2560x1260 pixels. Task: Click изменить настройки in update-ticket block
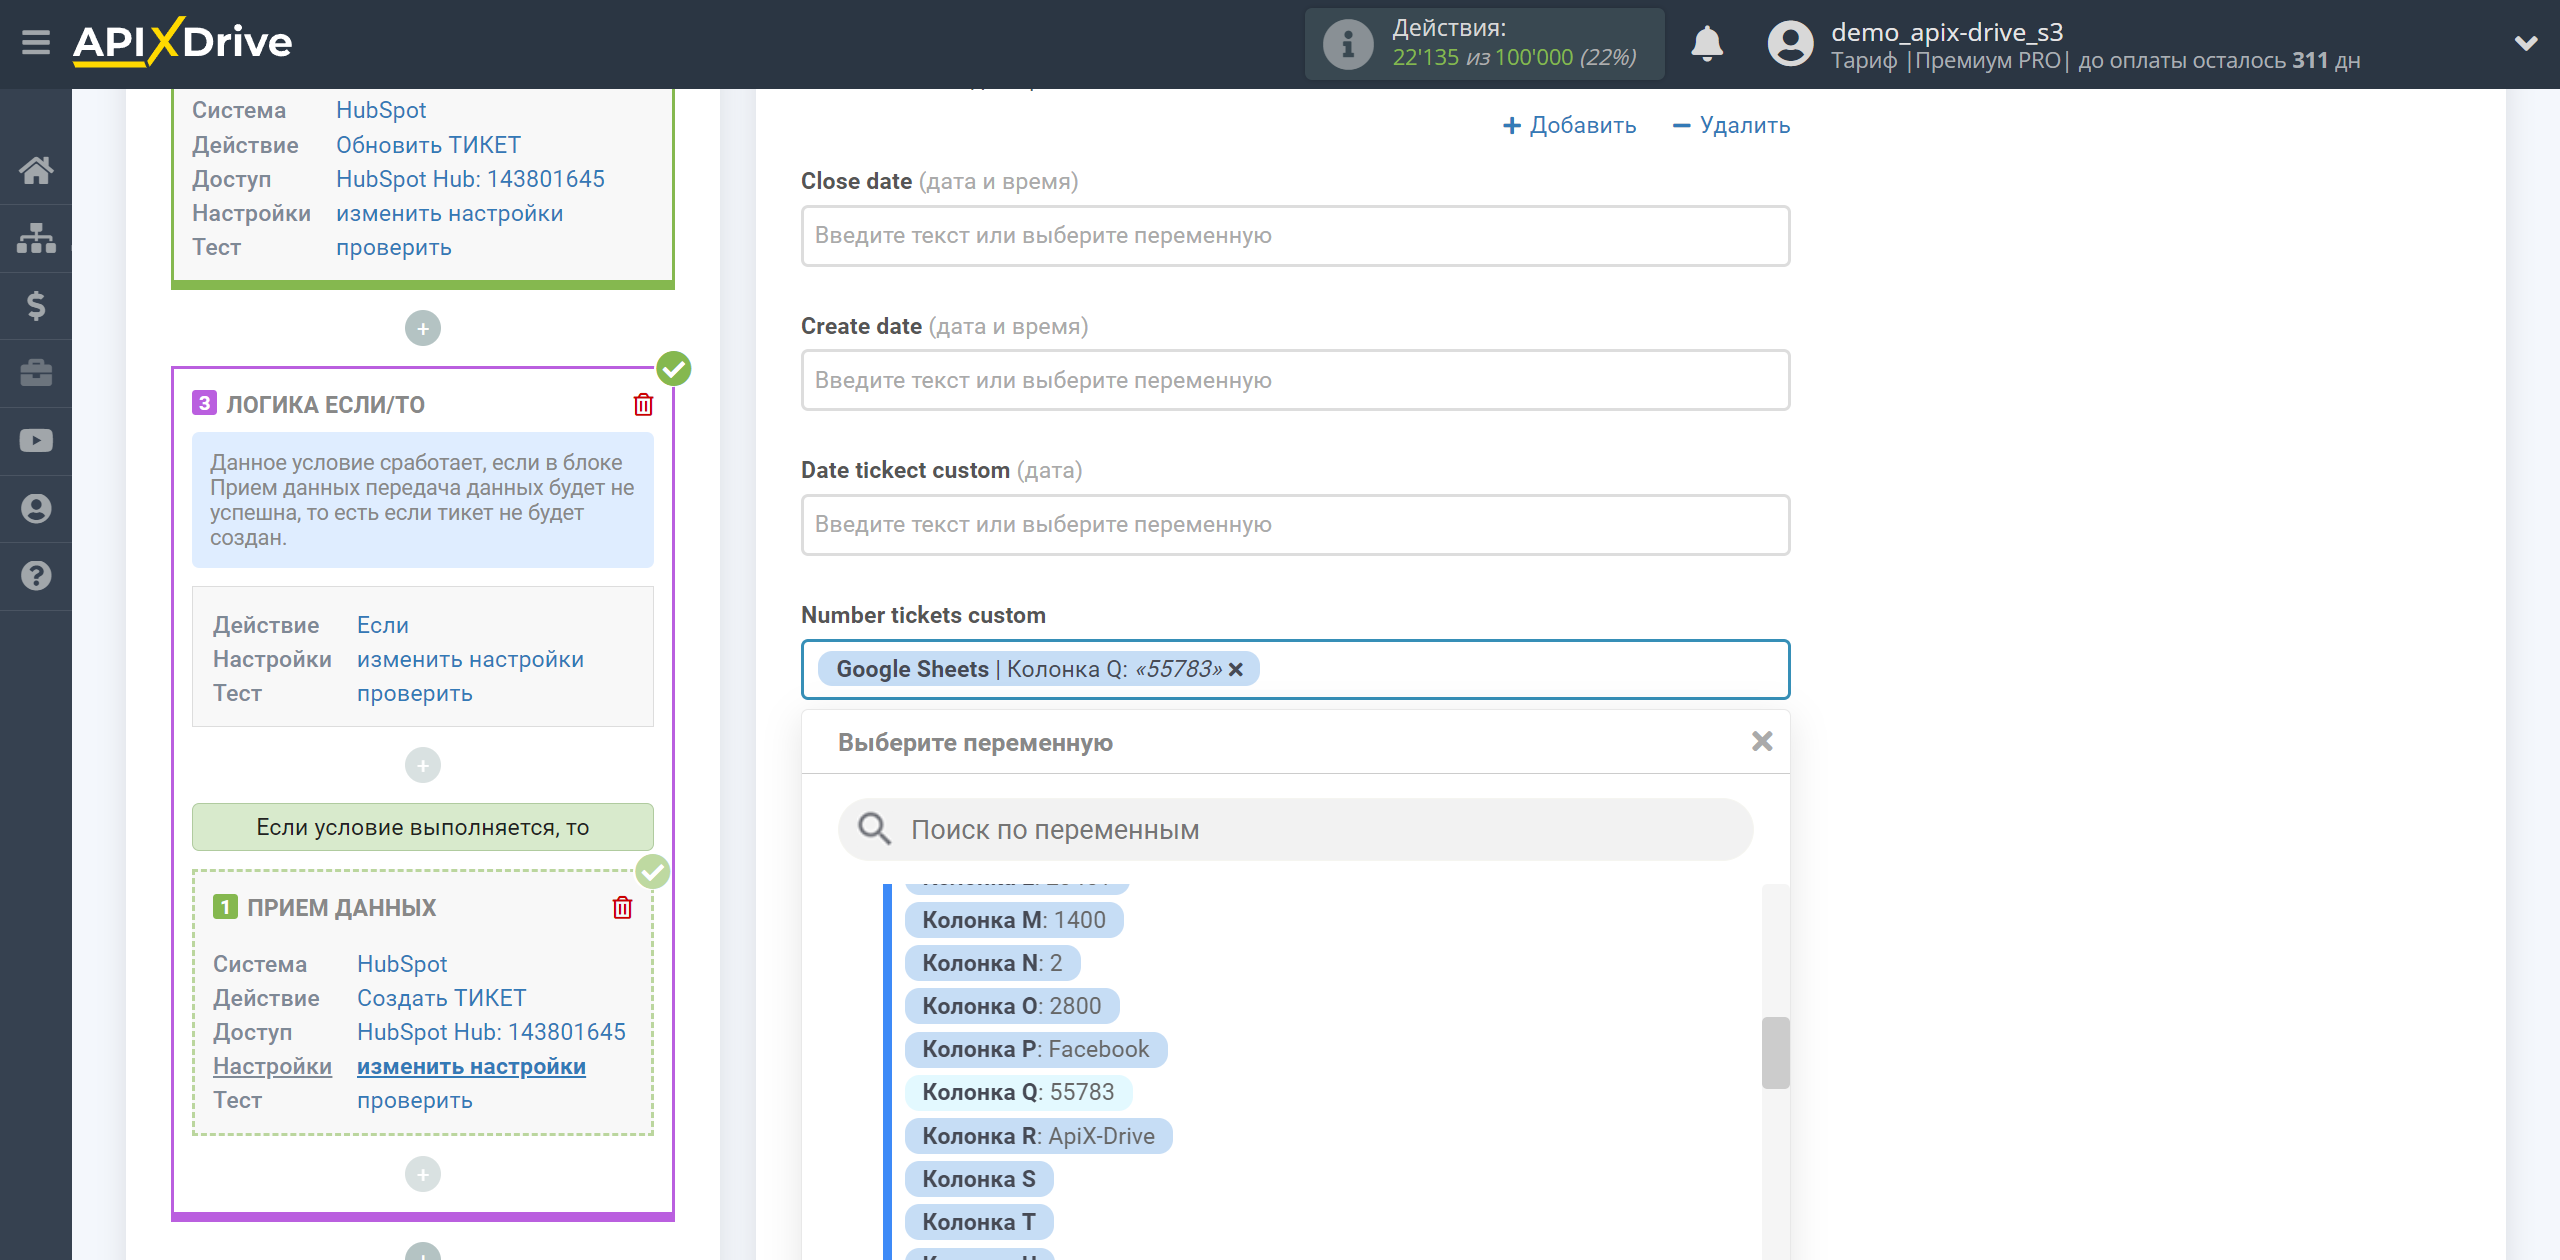point(449,213)
